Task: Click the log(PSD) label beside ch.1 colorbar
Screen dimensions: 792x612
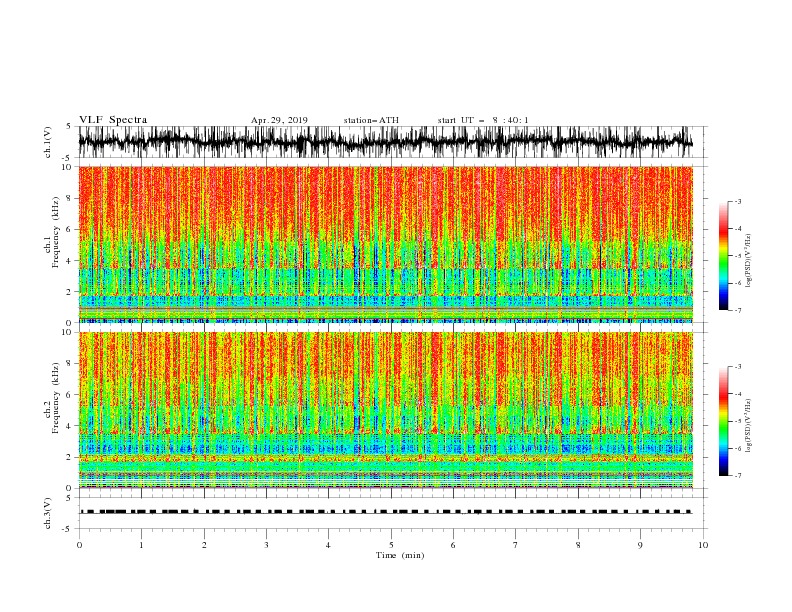Action: pos(749,261)
